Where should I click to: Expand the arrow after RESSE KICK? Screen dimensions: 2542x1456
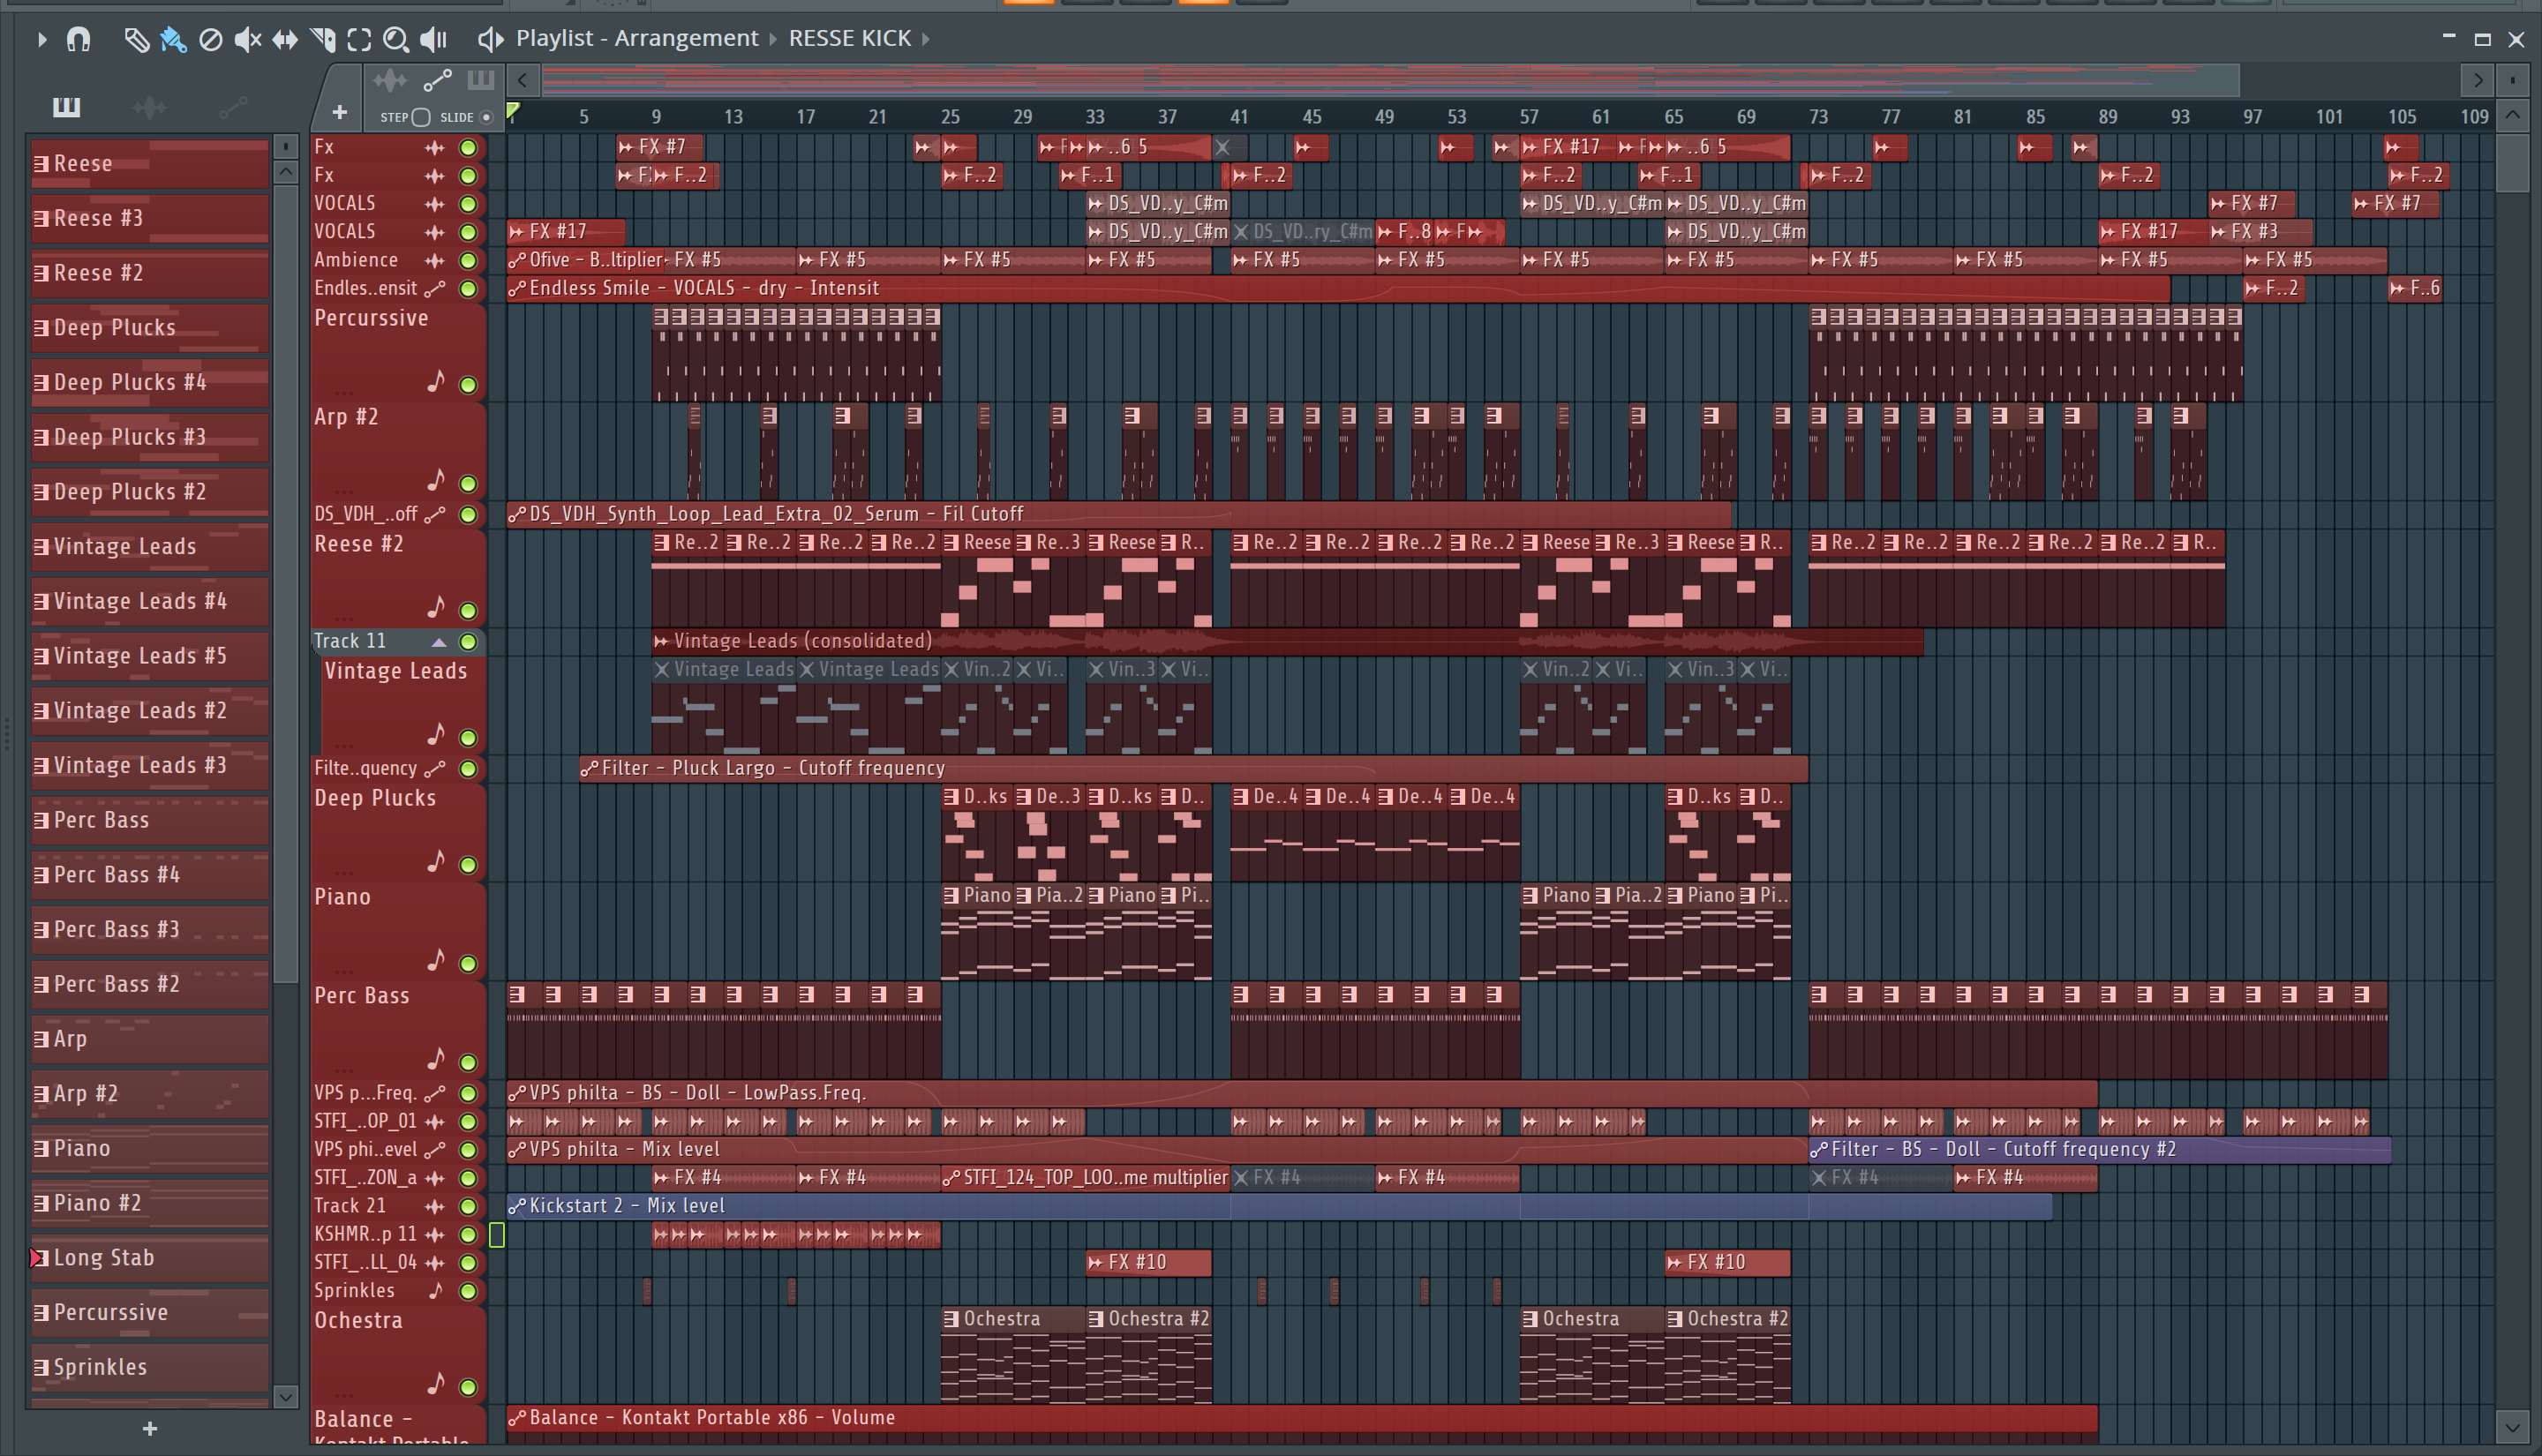pos(926,39)
